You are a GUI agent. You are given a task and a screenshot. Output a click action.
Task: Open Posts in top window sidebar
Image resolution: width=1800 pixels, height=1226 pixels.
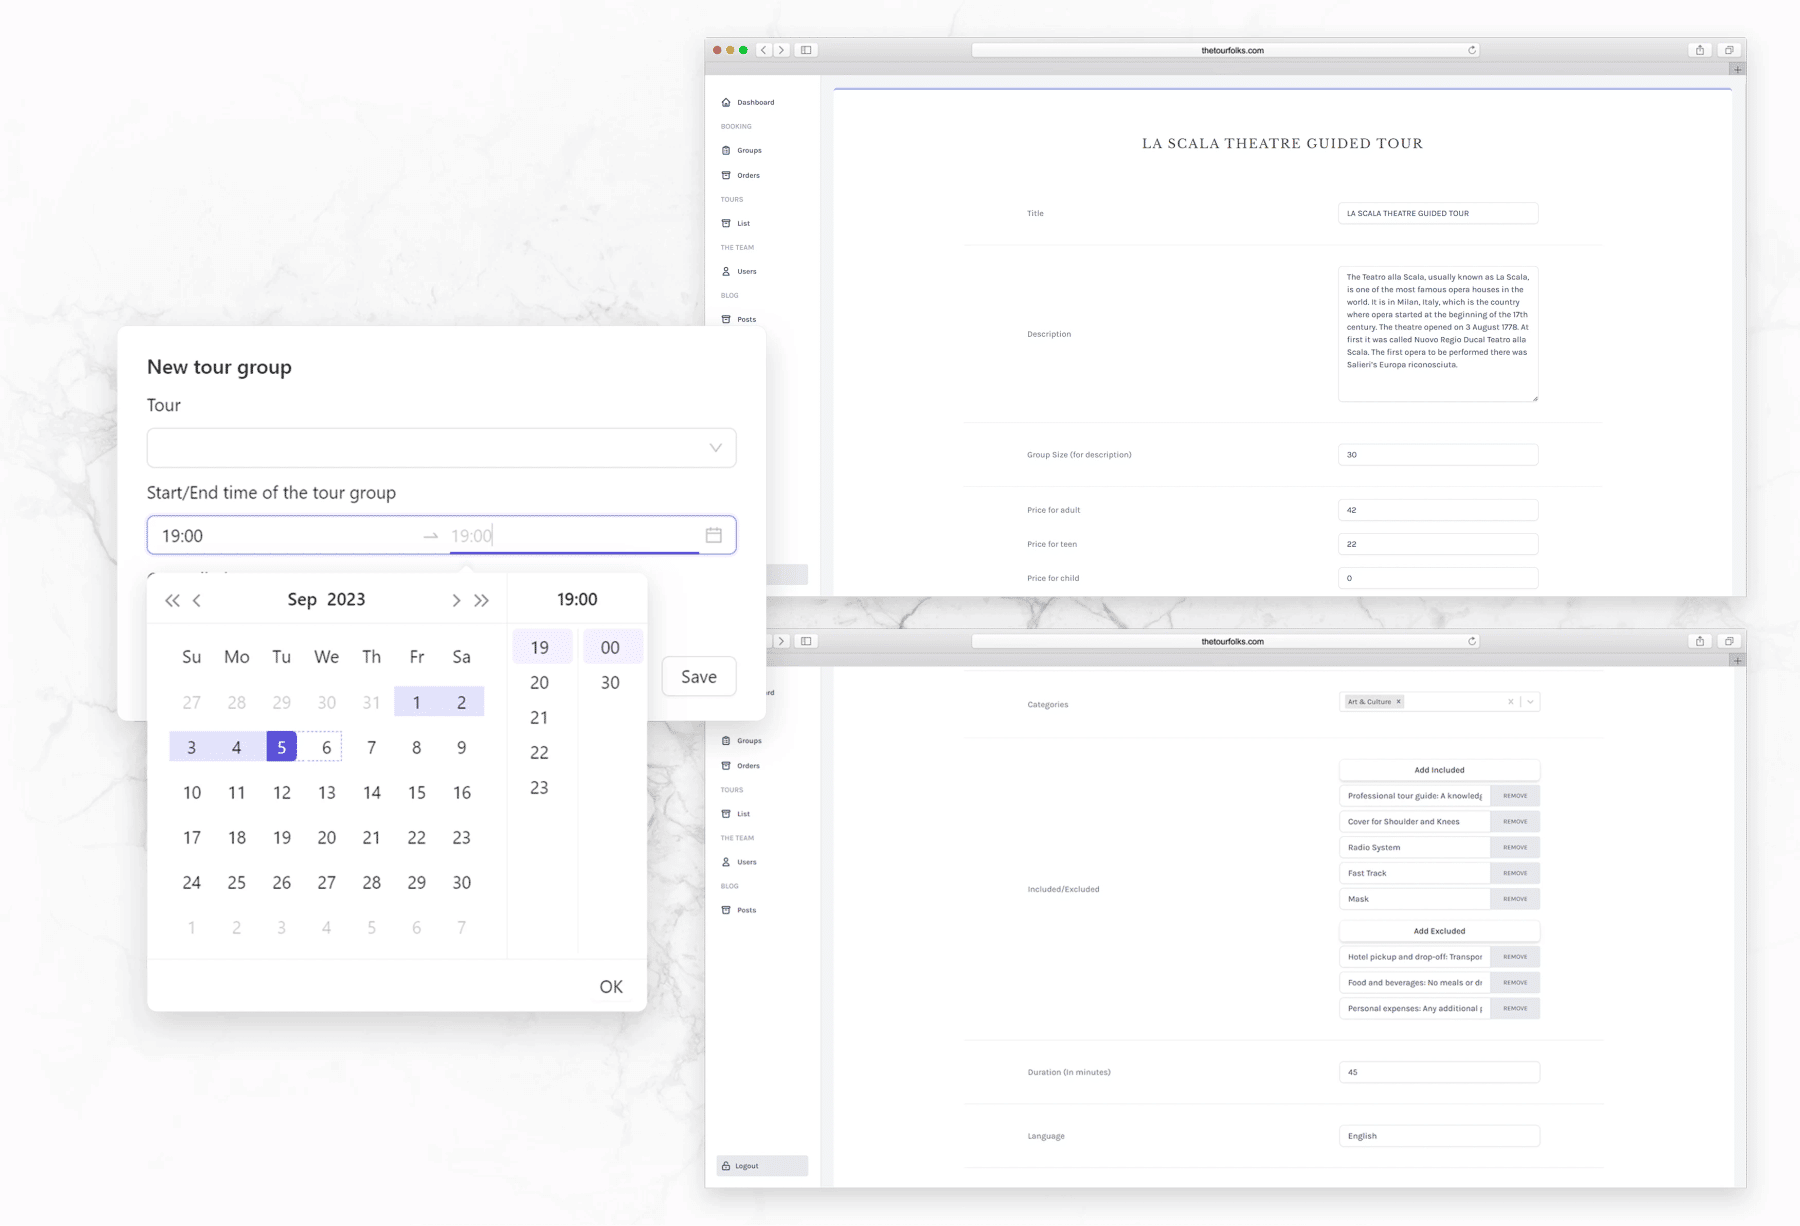[x=739, y=319]
